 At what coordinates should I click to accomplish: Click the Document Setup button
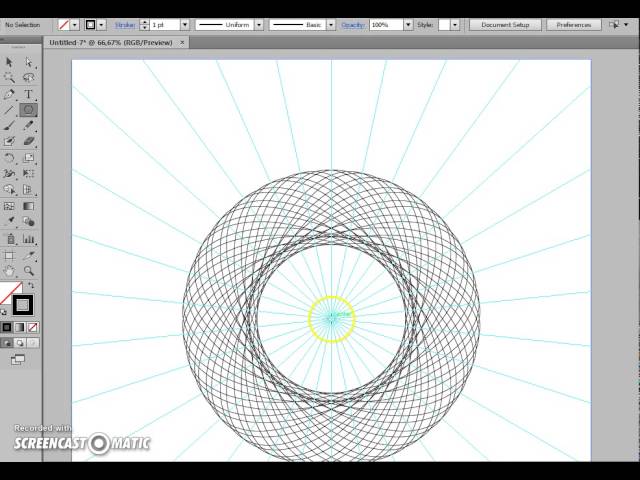(505, 25)
